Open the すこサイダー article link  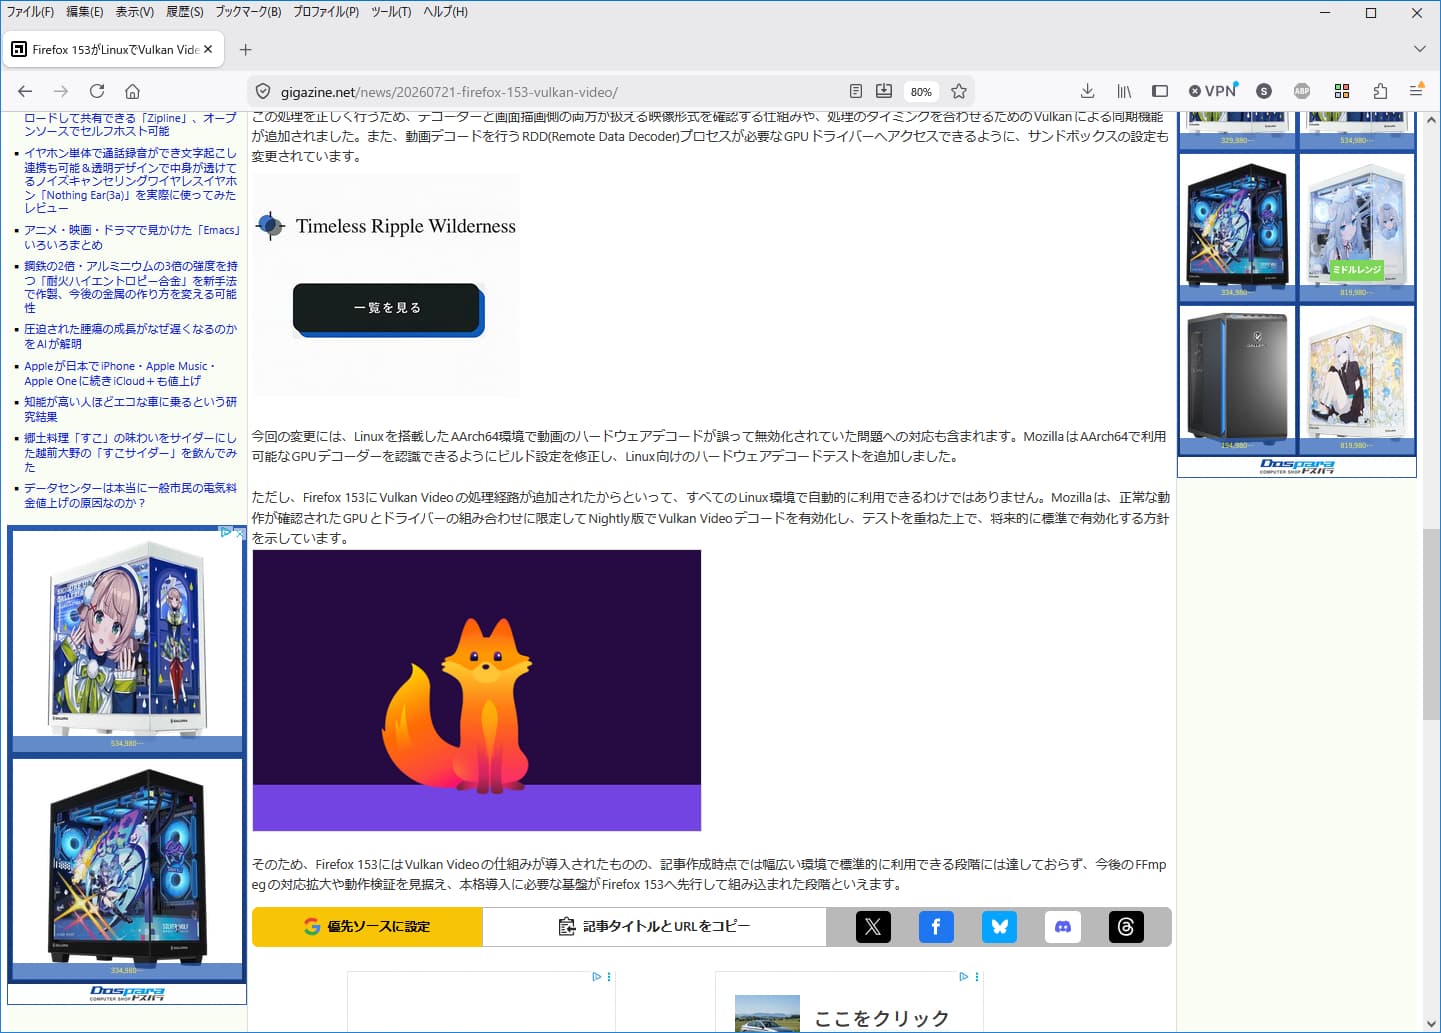[131, 452]
